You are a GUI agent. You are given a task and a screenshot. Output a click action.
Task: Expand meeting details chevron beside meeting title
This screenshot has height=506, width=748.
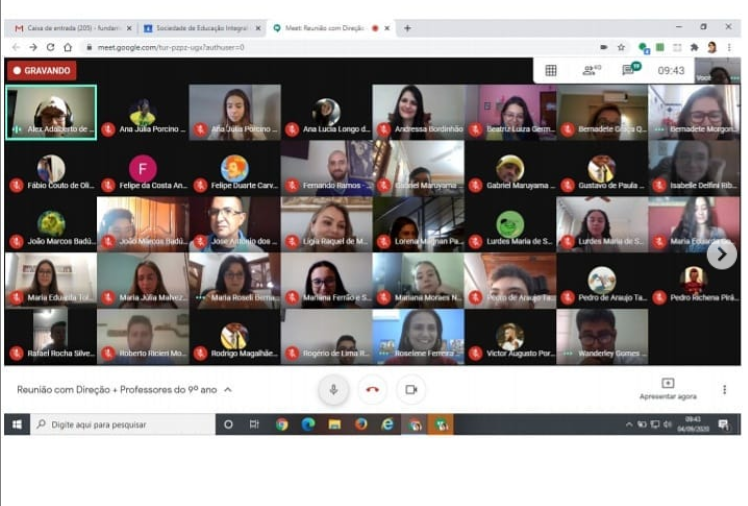pos(228,389)
